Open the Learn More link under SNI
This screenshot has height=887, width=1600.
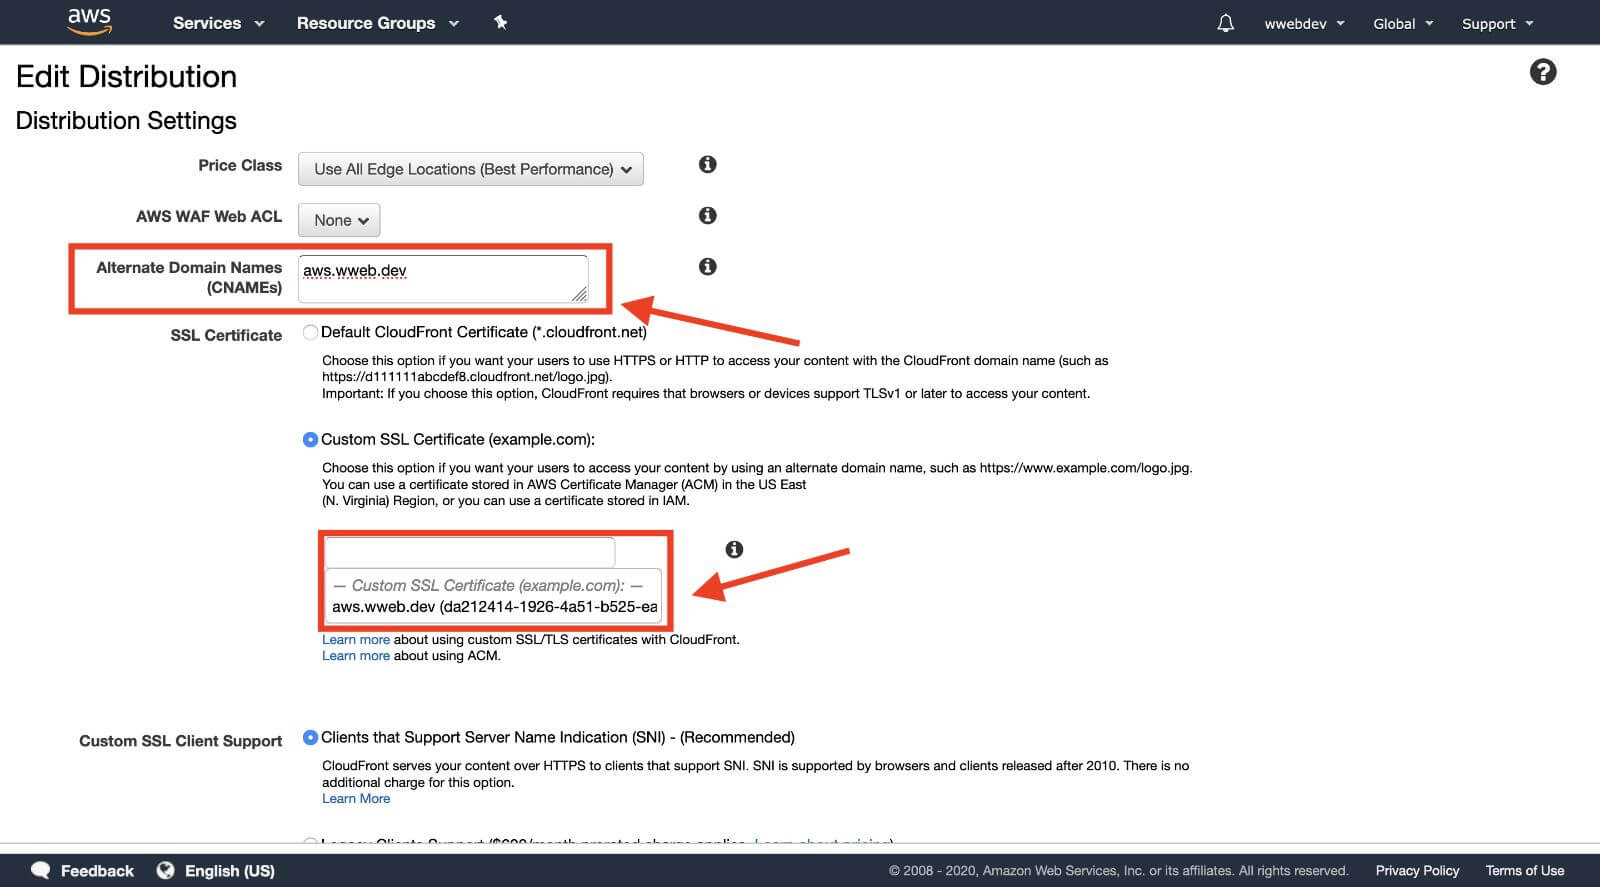coord(356,798)
